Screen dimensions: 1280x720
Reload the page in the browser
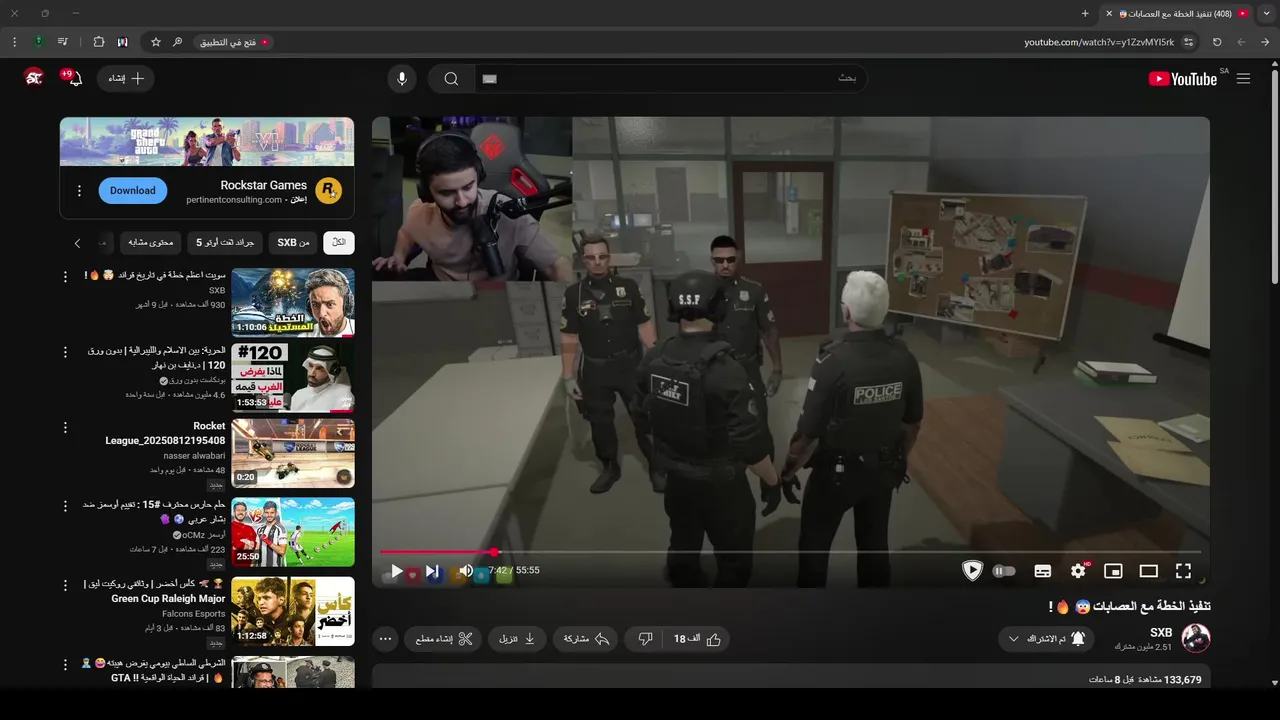pos(1217,42)
